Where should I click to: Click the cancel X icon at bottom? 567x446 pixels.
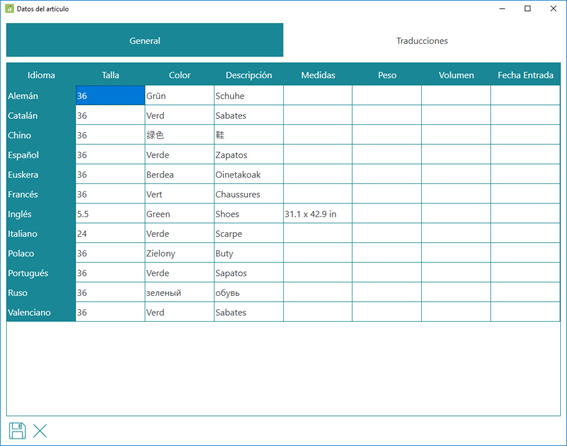40,431
